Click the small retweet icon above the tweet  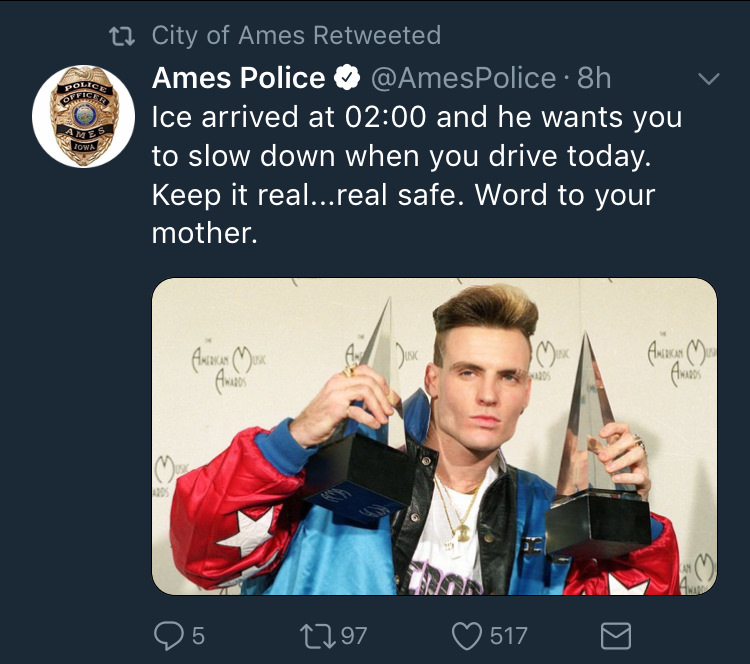pos(124,37)
